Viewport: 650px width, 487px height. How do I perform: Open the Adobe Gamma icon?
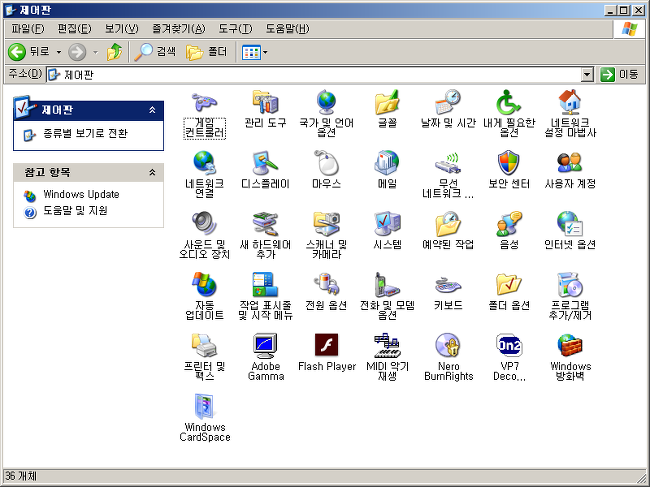pos(265,346)
